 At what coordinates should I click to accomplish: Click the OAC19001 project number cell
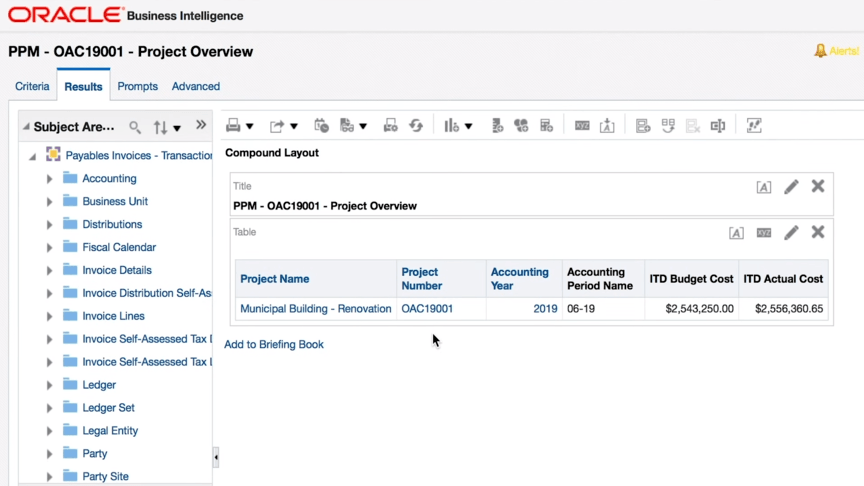427,309
